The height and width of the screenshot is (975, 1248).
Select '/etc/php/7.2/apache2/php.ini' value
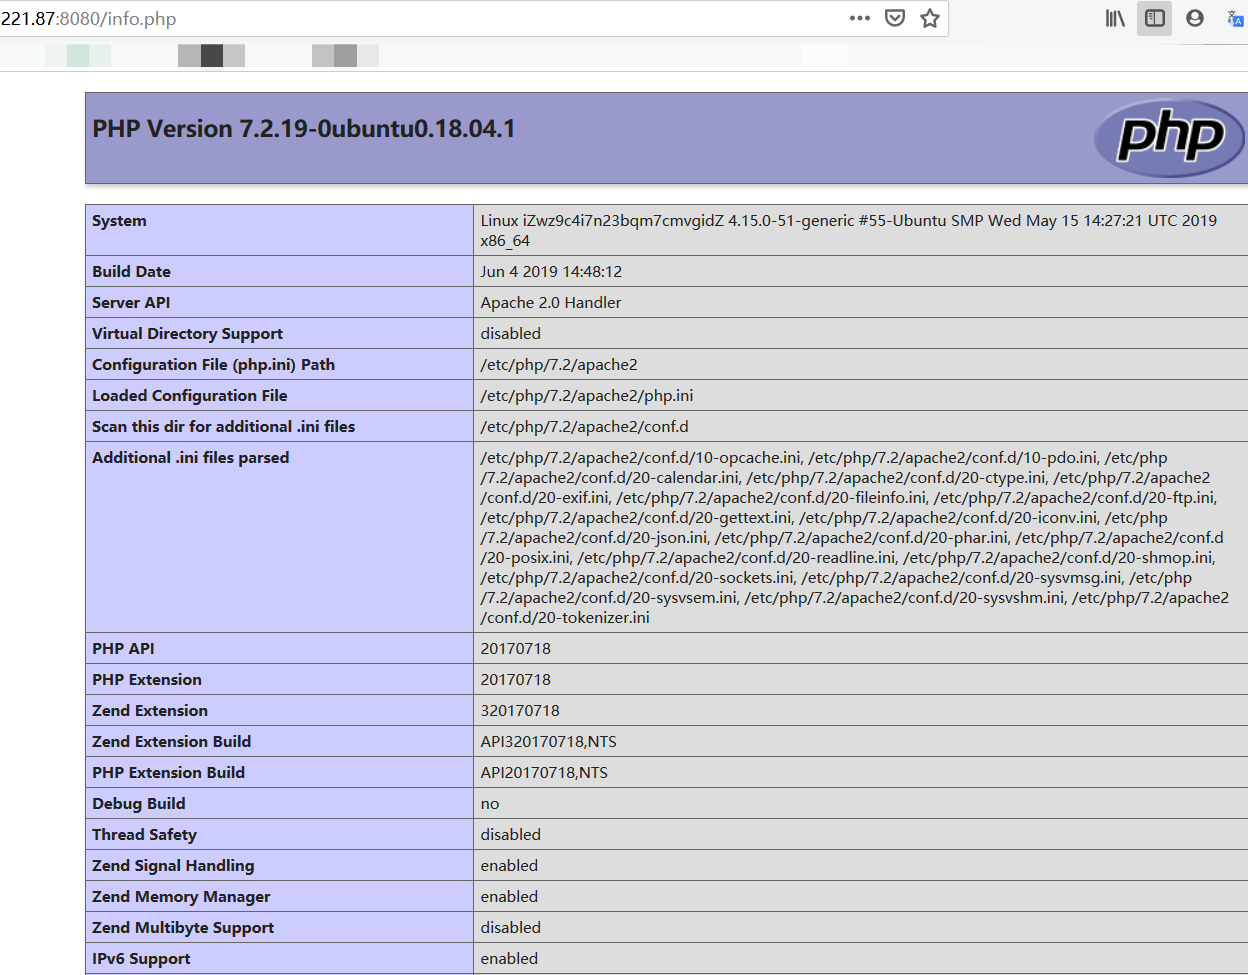(587, 396)
